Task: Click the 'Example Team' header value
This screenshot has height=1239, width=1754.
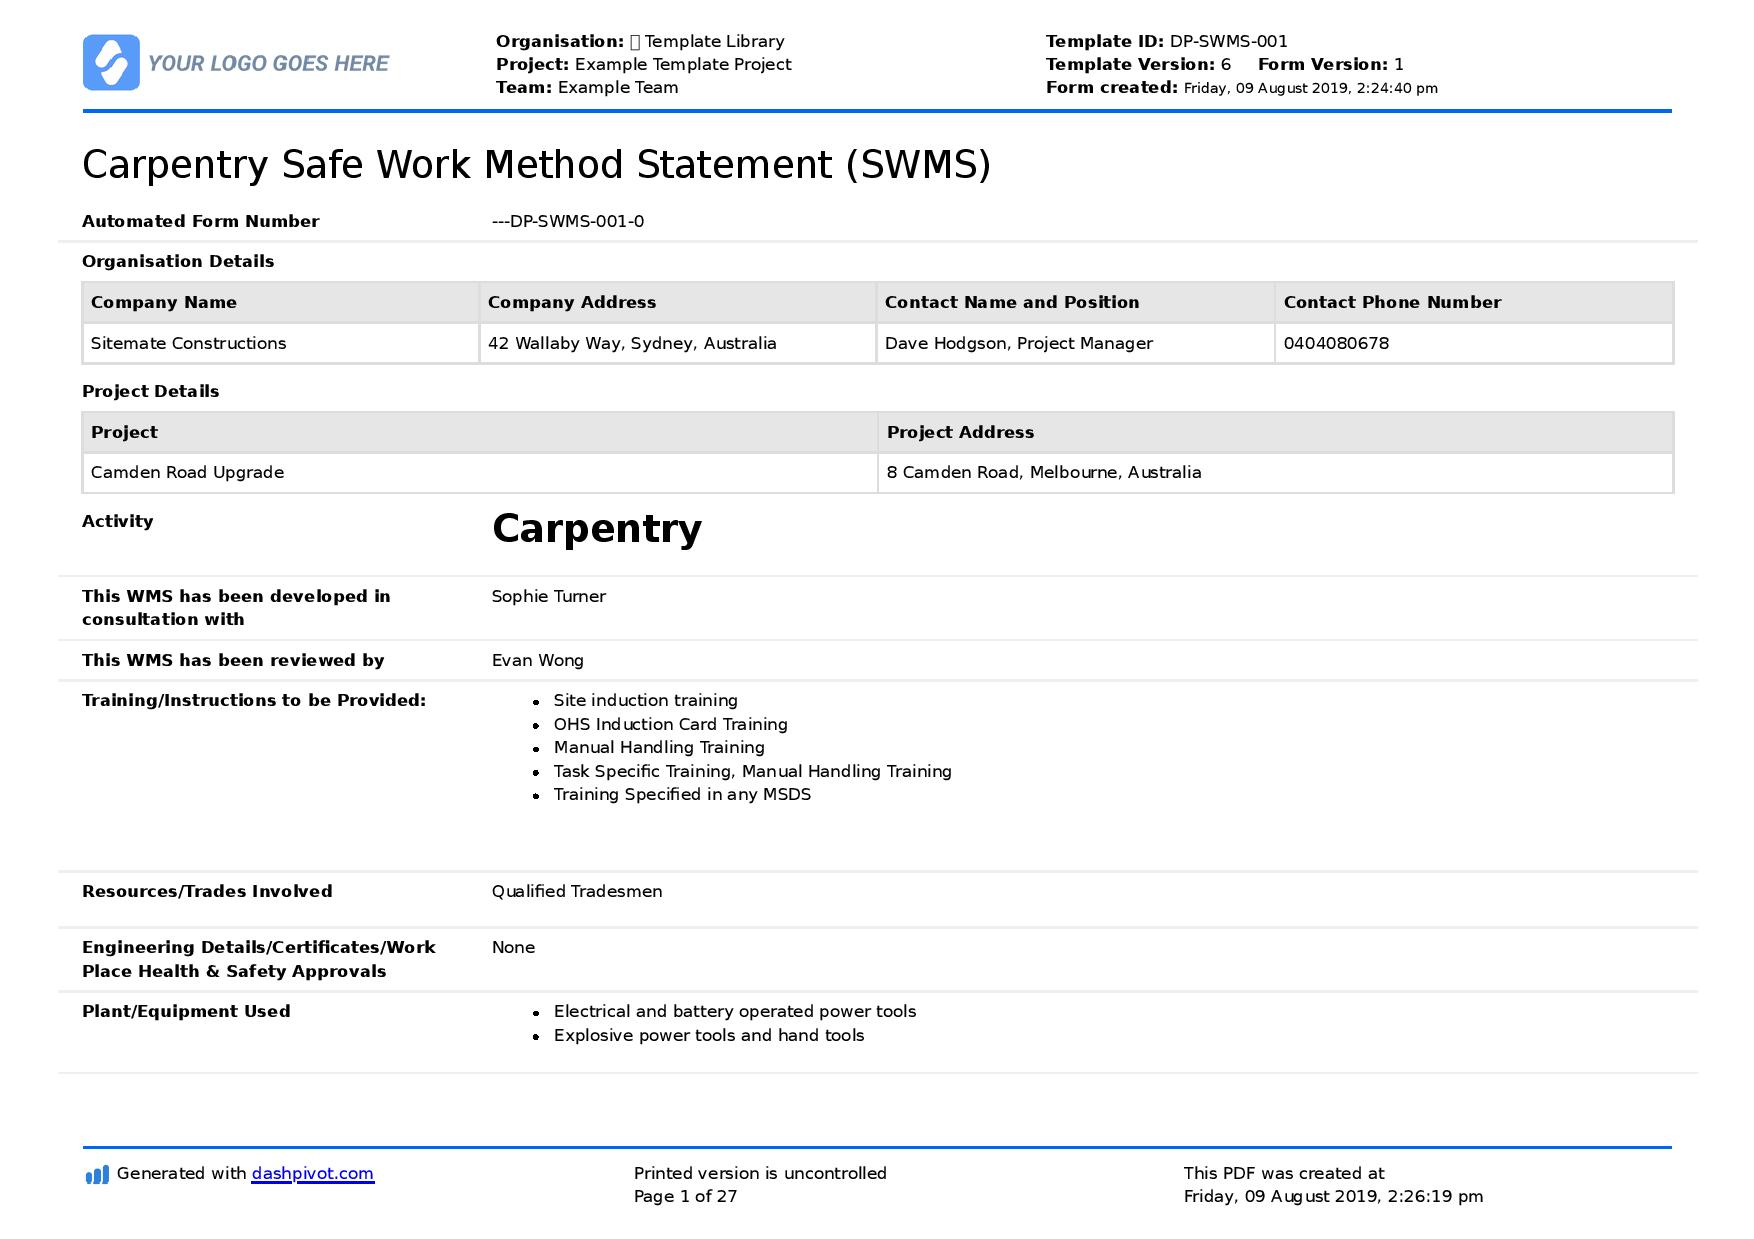Action: tap(618, 88)
